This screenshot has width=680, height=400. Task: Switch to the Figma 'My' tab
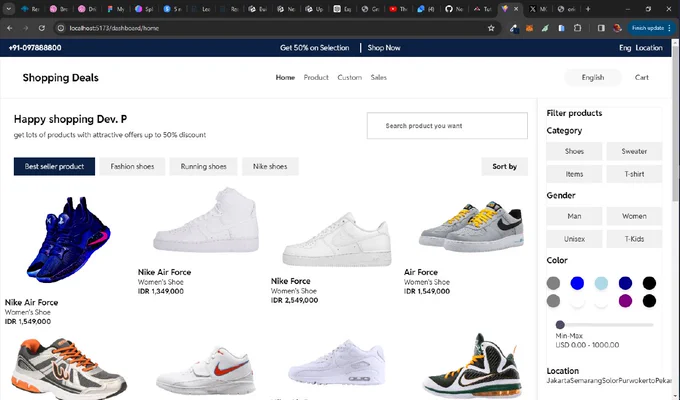pyautogui.click(x=115, y=9)
